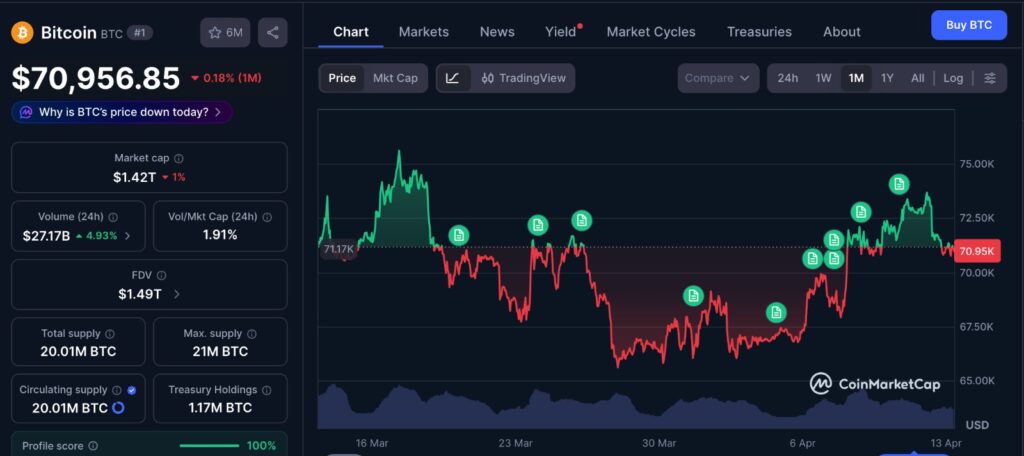The image size is (1024, 456).
Task: Switch chart to Price view
Action: tap(342, 78)
